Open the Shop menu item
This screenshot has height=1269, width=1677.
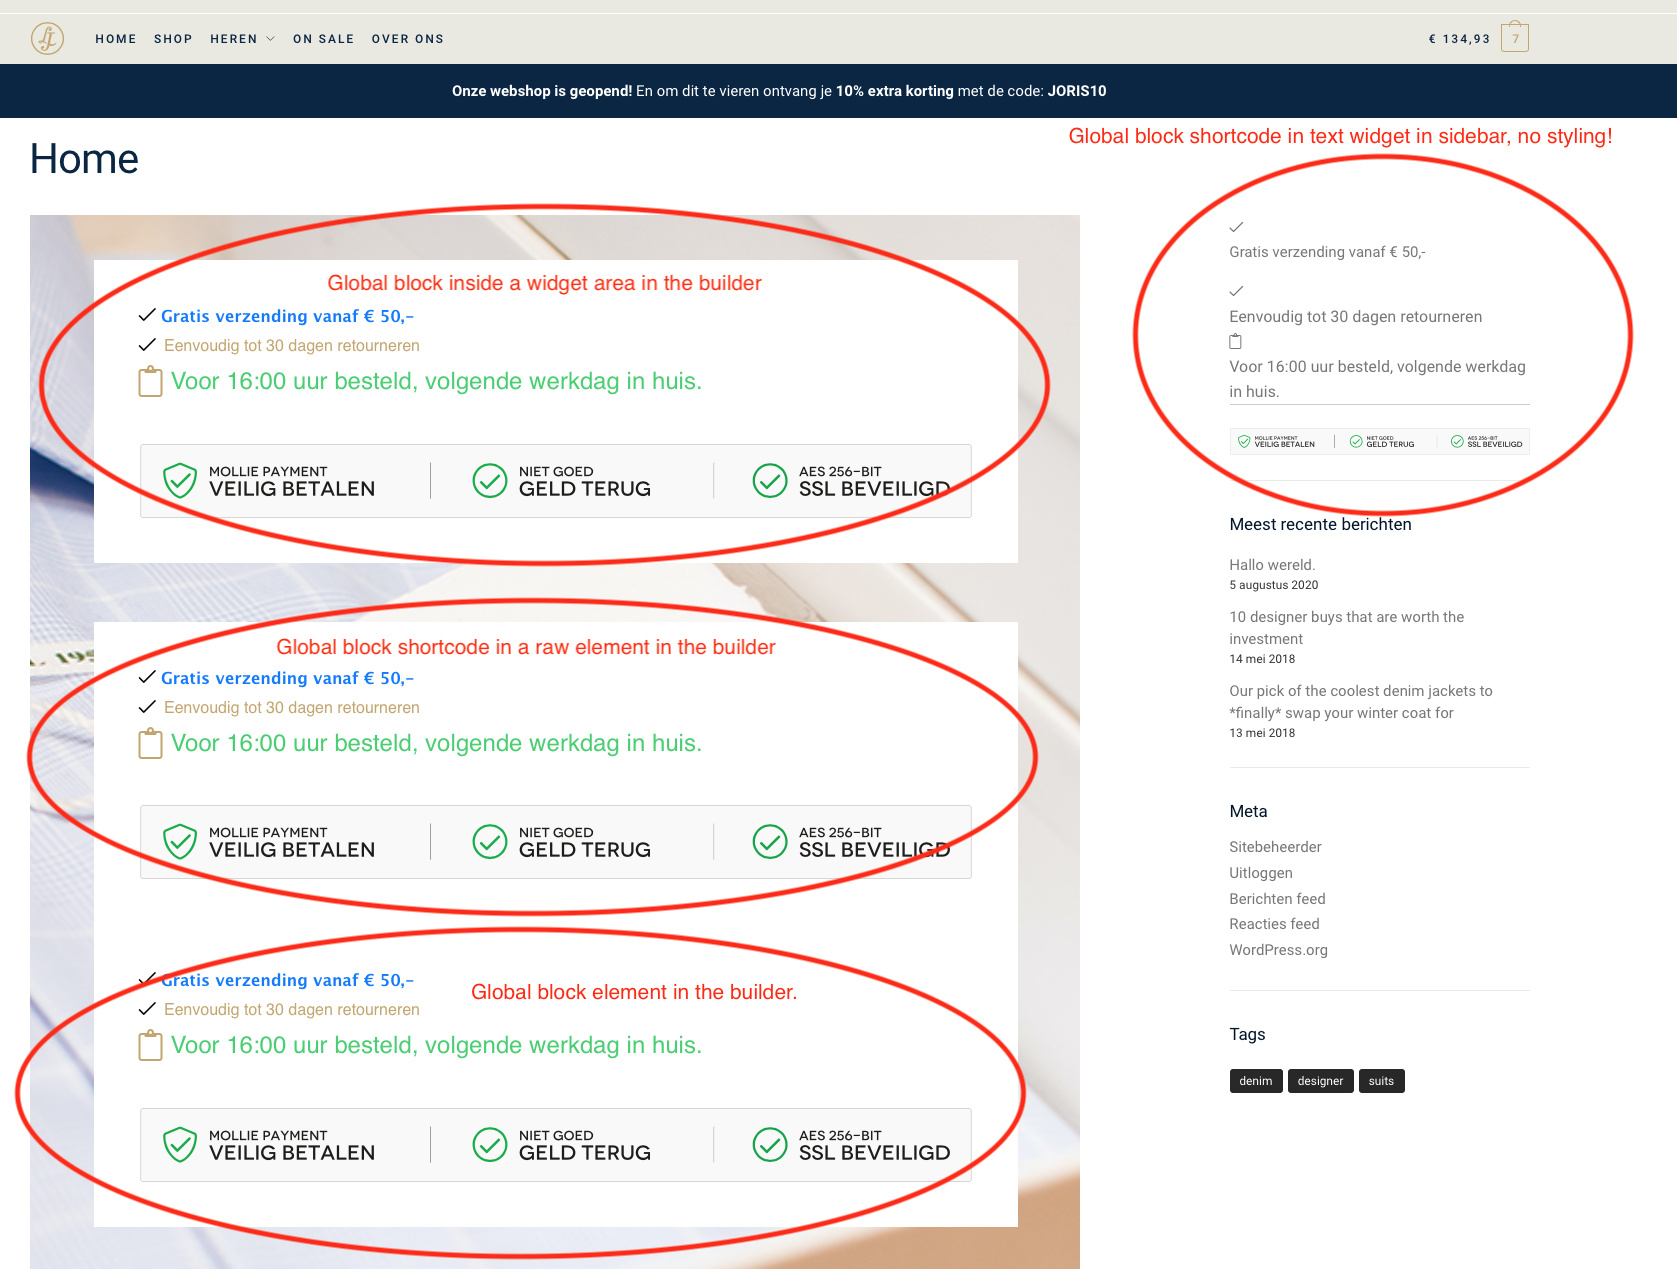coord(173,39)
